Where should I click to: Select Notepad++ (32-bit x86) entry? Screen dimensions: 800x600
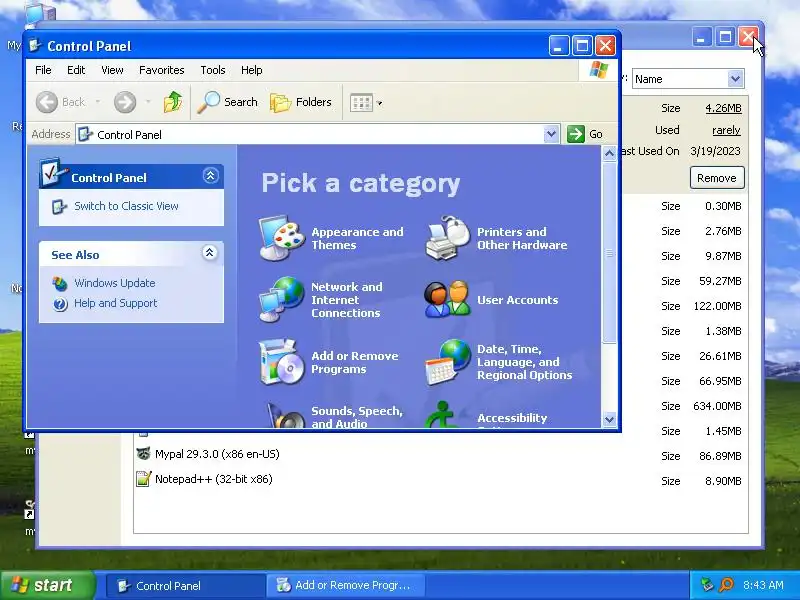pyautogui.click(x=214, y=479)
